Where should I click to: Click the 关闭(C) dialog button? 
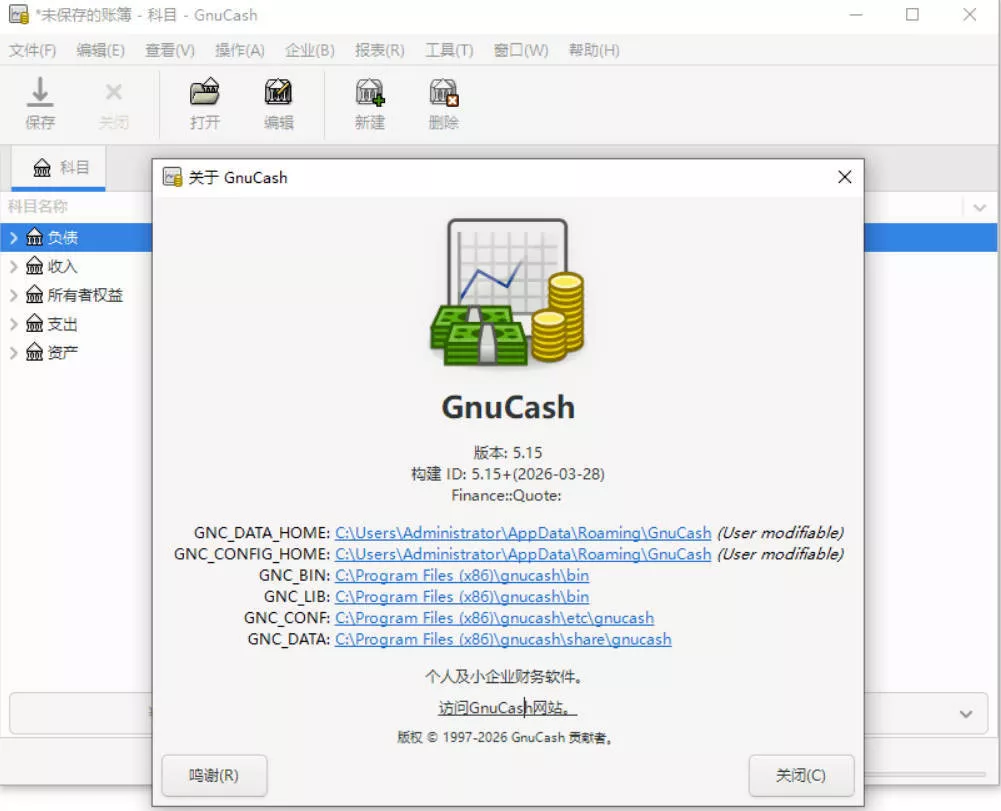click(801, 775)
